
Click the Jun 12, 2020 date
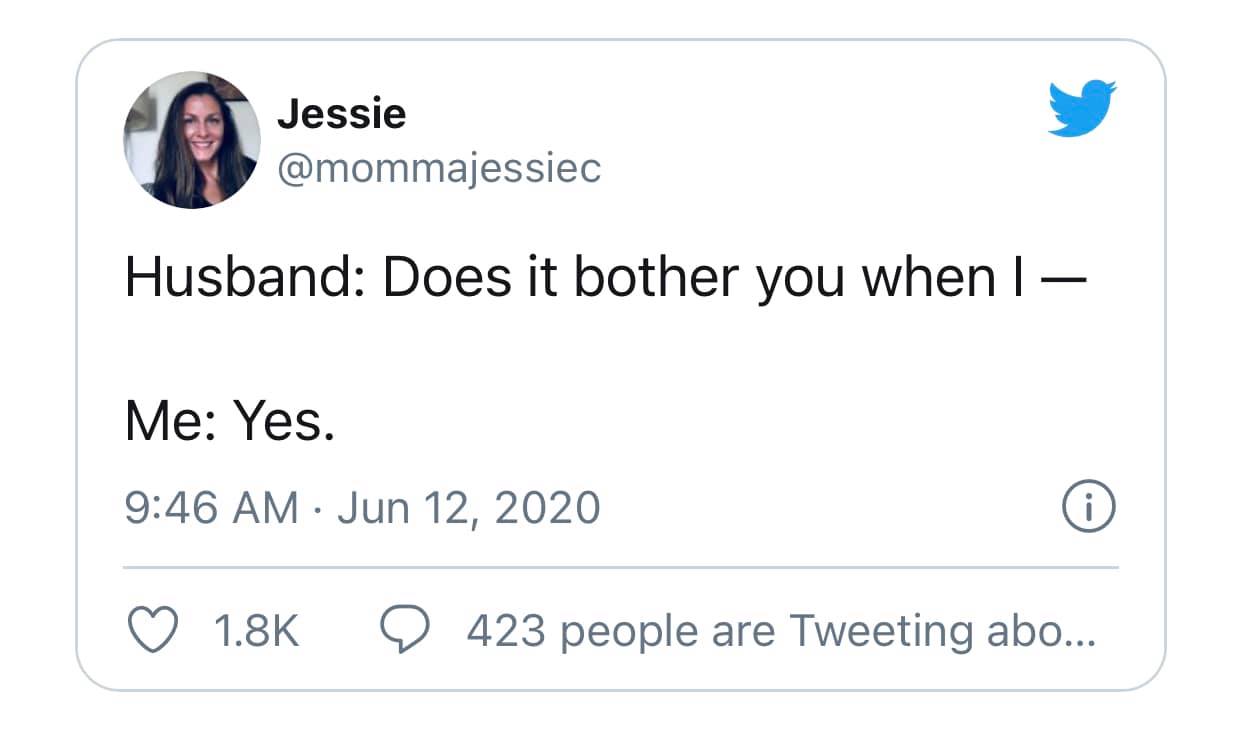[468, 507]
